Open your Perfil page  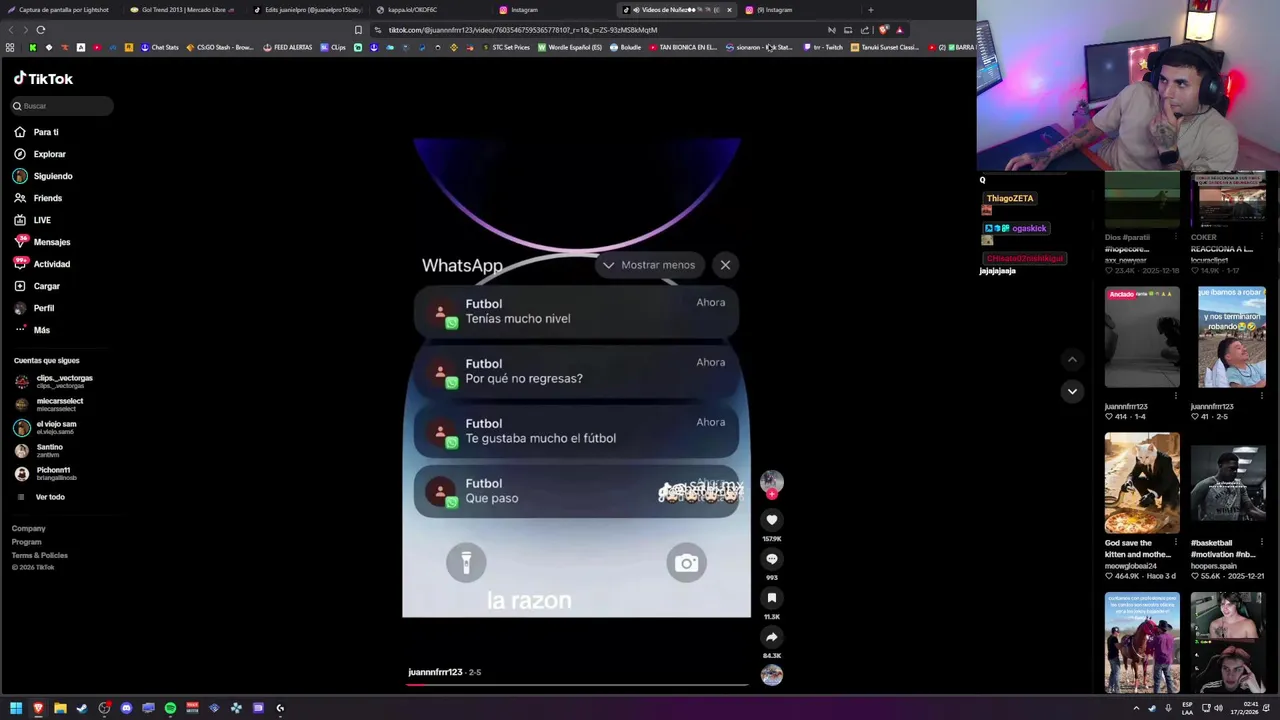click(x=34, y=308)
